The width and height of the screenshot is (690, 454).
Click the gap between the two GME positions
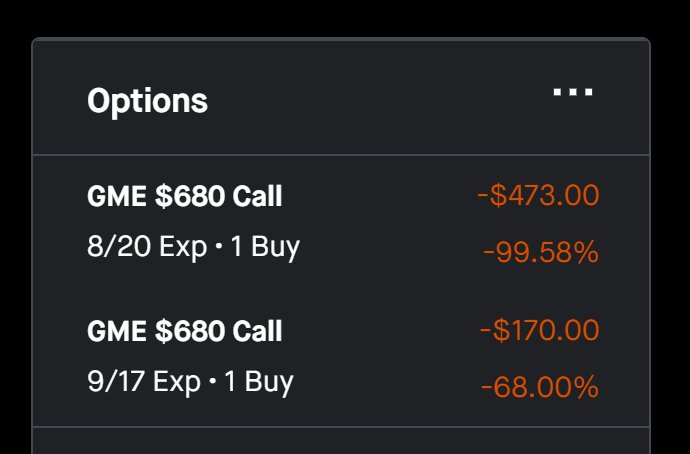(x=341, y=291)
